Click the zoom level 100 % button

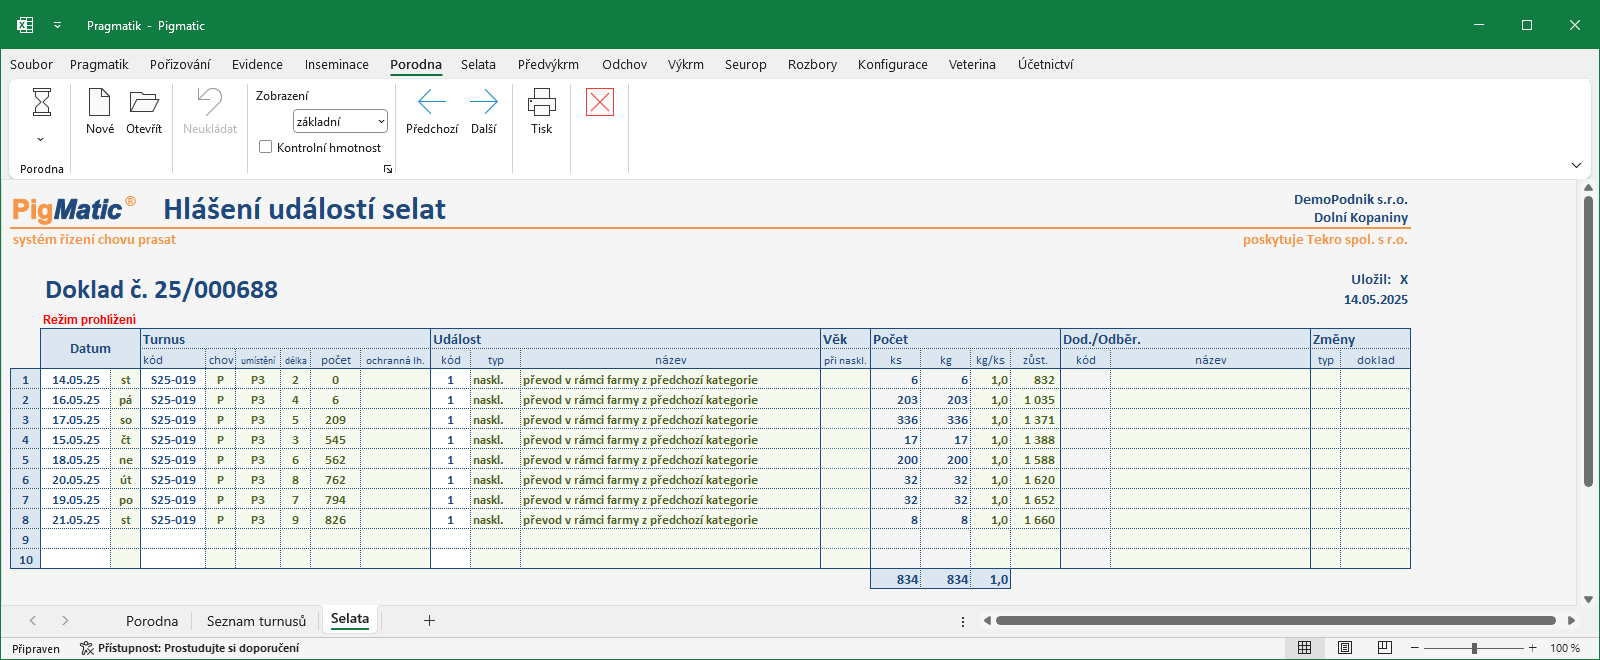pos(1565,648)
